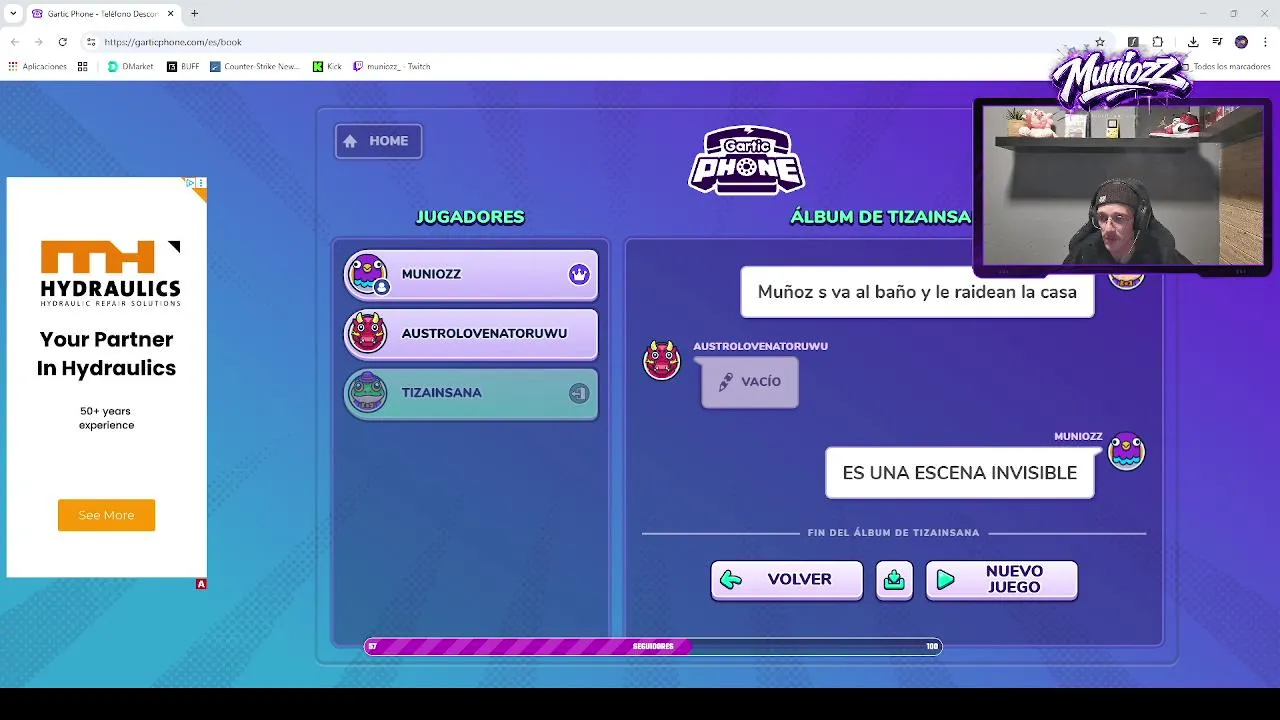This screenshot has height=720, width=1280.
Task: Click the exit door icon on TIZAINSANA row
Action: coord(579,393)
